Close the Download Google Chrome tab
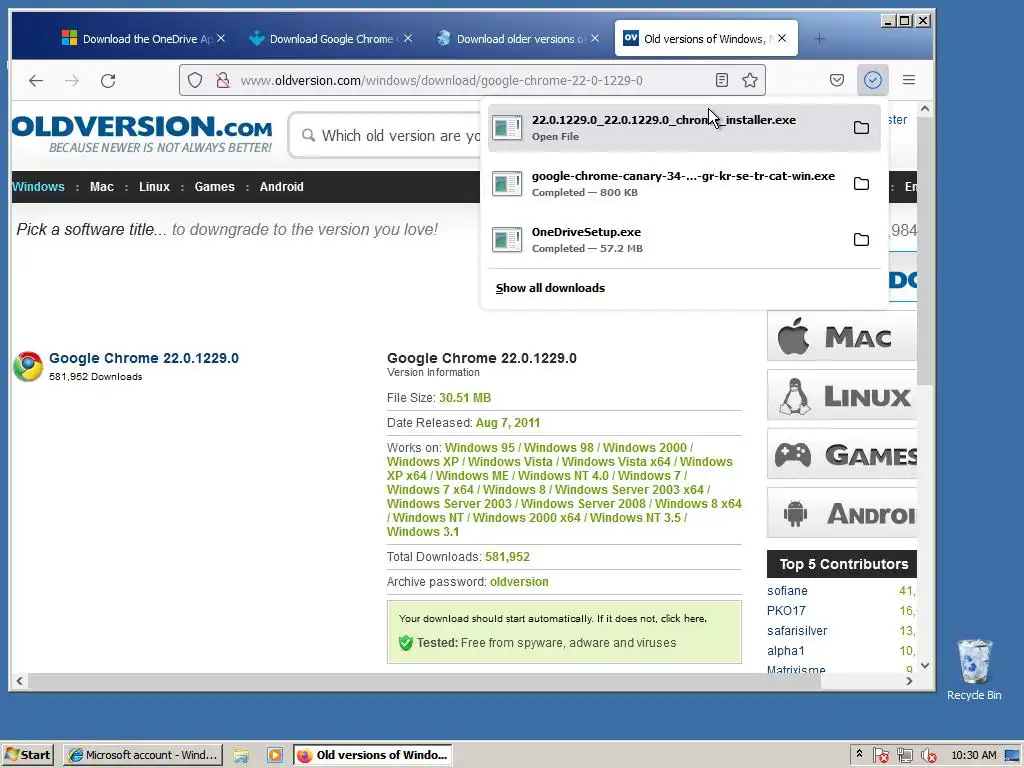The image size is (1024, 768). tap(408, 39)
